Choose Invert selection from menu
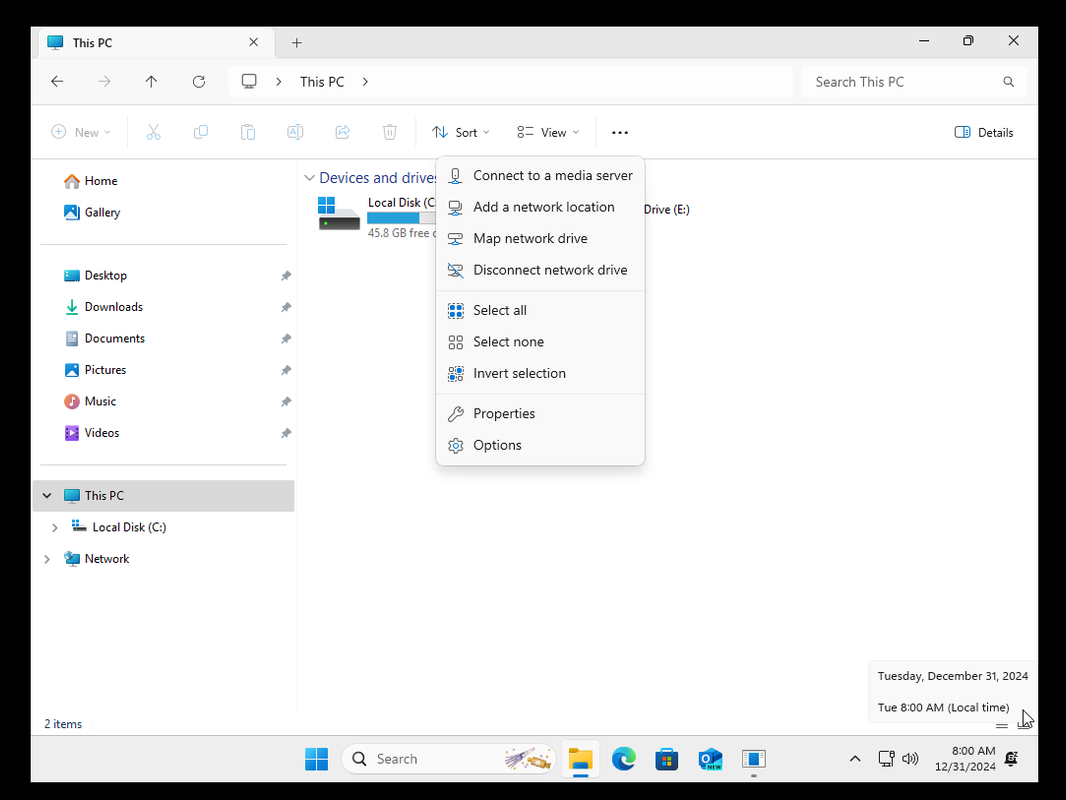This screenshot has width=1066, height=800. click(x=540, y=373)
